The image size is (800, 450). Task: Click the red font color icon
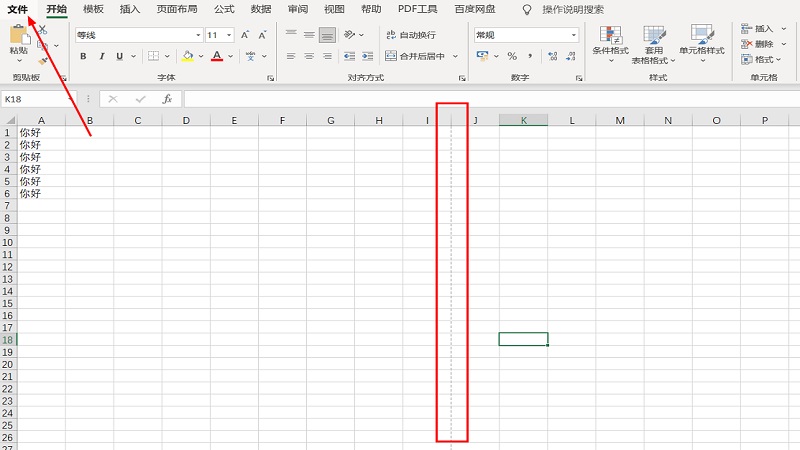(x=216, y=56)
